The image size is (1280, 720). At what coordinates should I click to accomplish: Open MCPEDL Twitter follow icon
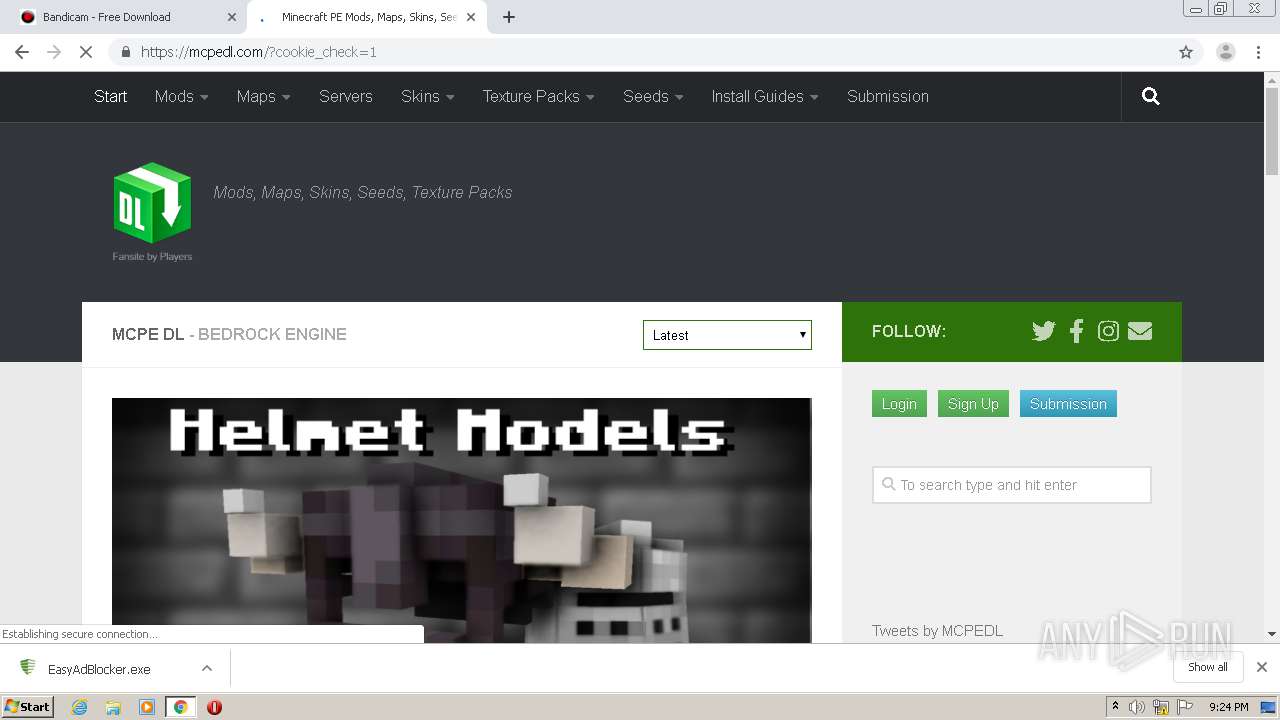(1043, 331)
